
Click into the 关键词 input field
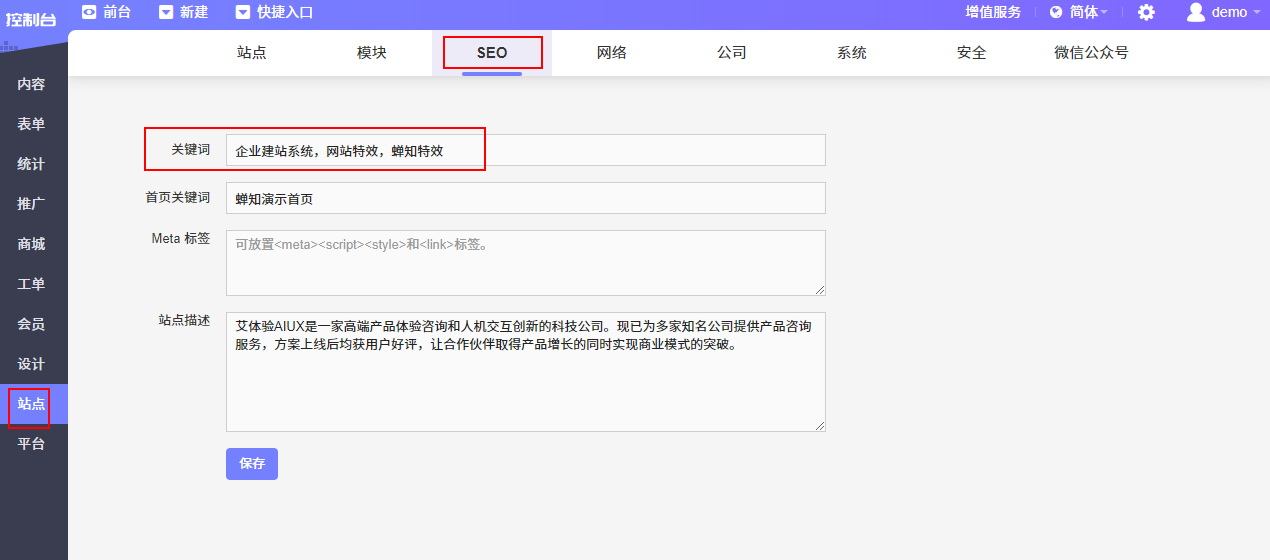coord(526,150)
